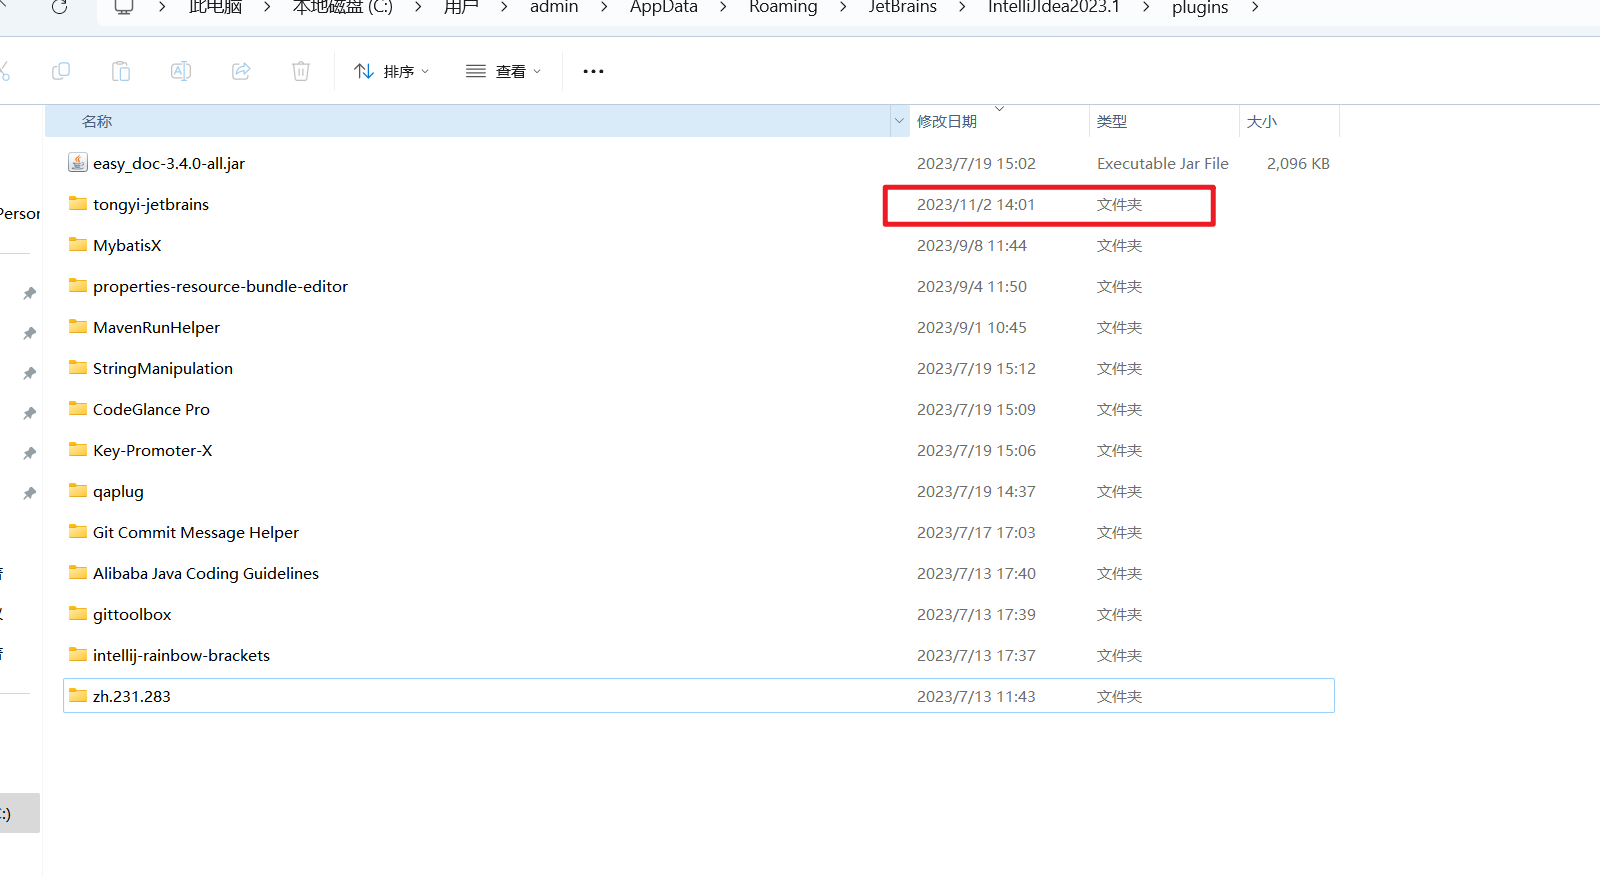The image size is (1600, 877).
Task: Click Alibaba Java Coding Guidelines name
Action: 206,573
